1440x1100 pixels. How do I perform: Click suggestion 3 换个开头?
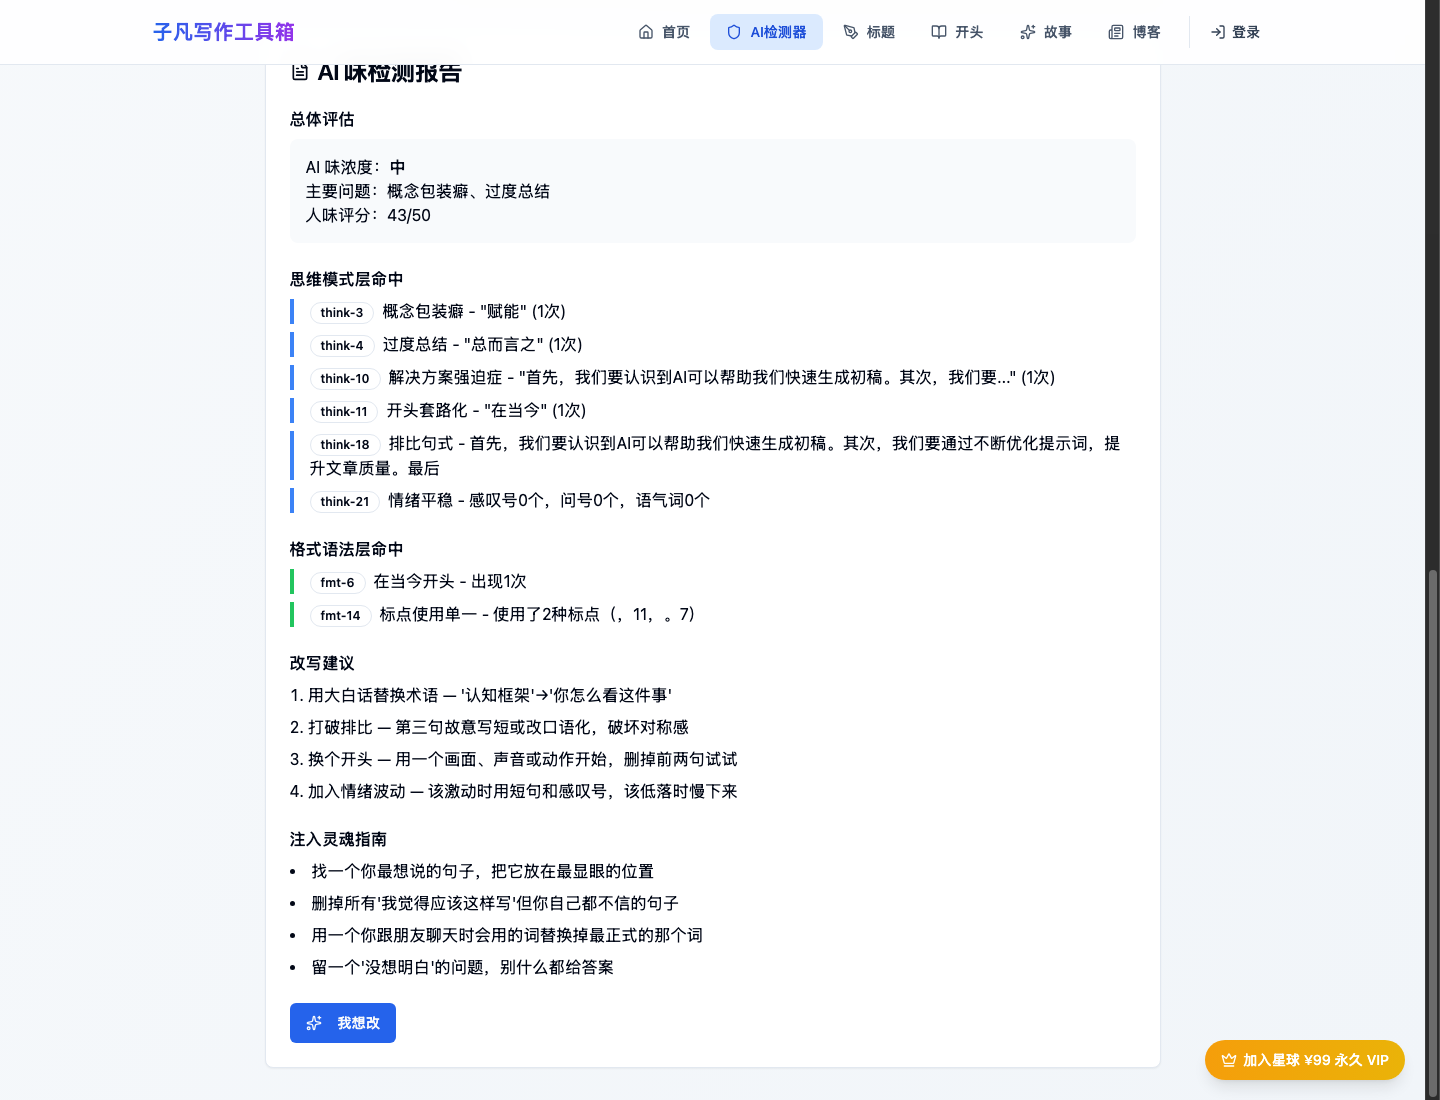click(x=513, y=759)
